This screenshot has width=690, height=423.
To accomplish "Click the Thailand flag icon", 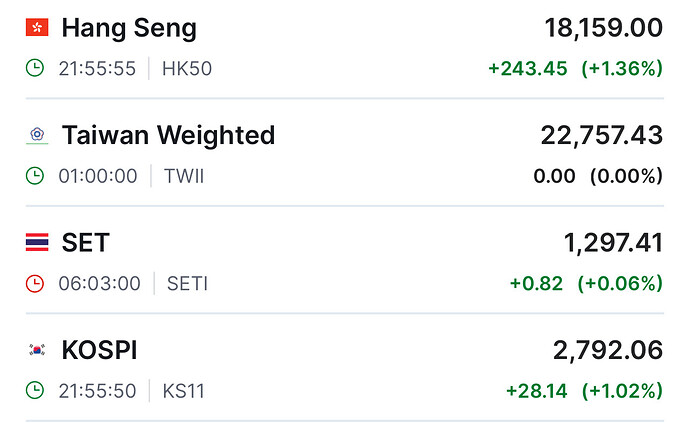I will click(37, 242).
